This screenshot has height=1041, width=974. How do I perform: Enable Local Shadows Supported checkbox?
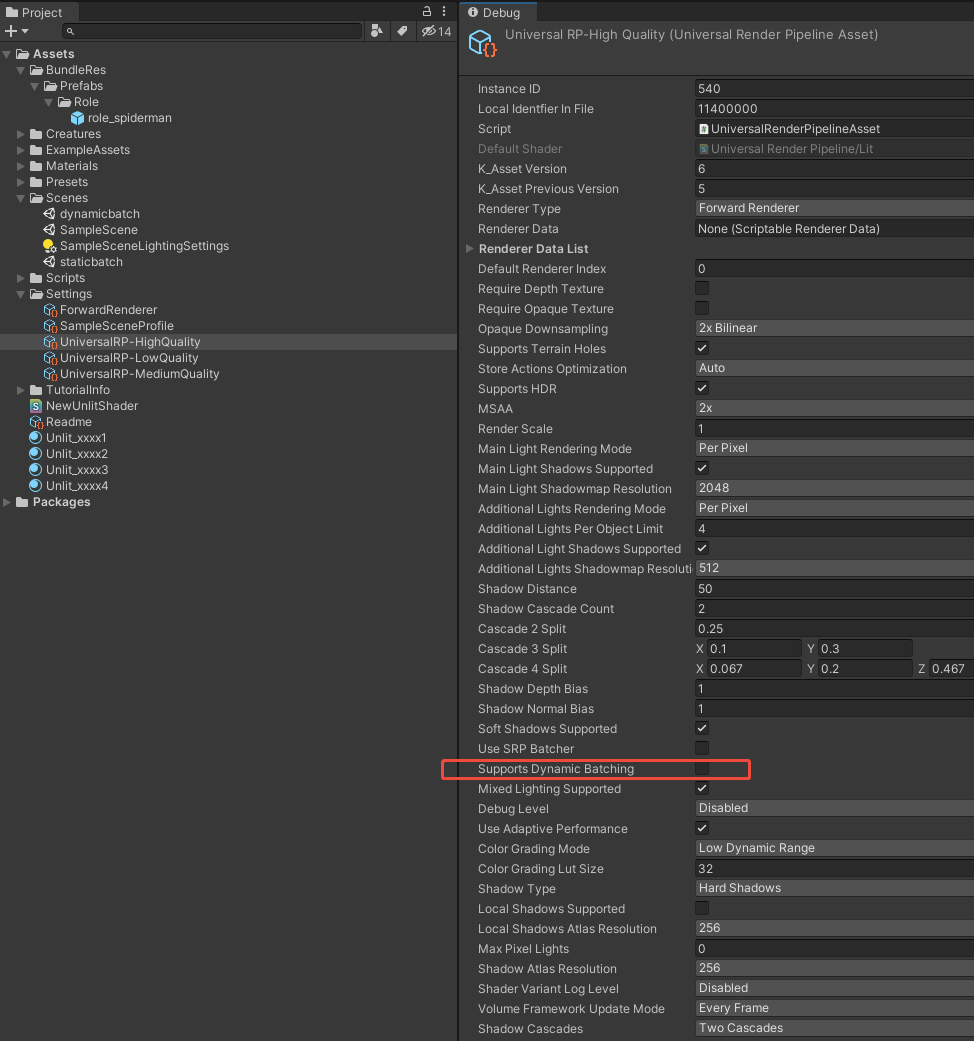point(702,908)
